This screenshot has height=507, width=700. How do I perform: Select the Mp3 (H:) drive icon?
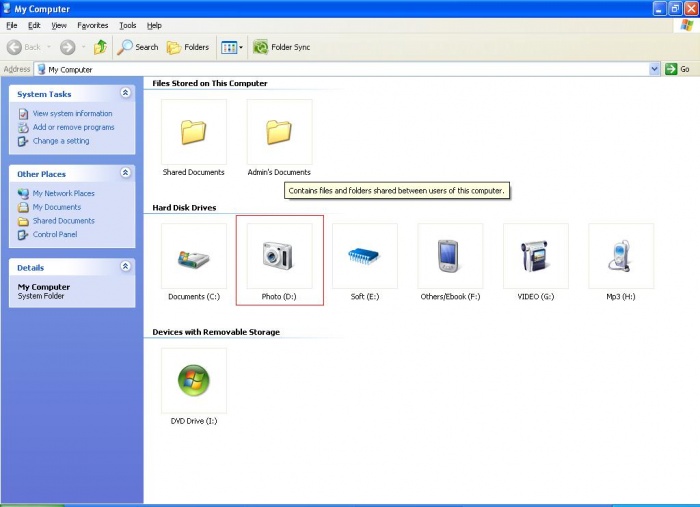point(621,257)
